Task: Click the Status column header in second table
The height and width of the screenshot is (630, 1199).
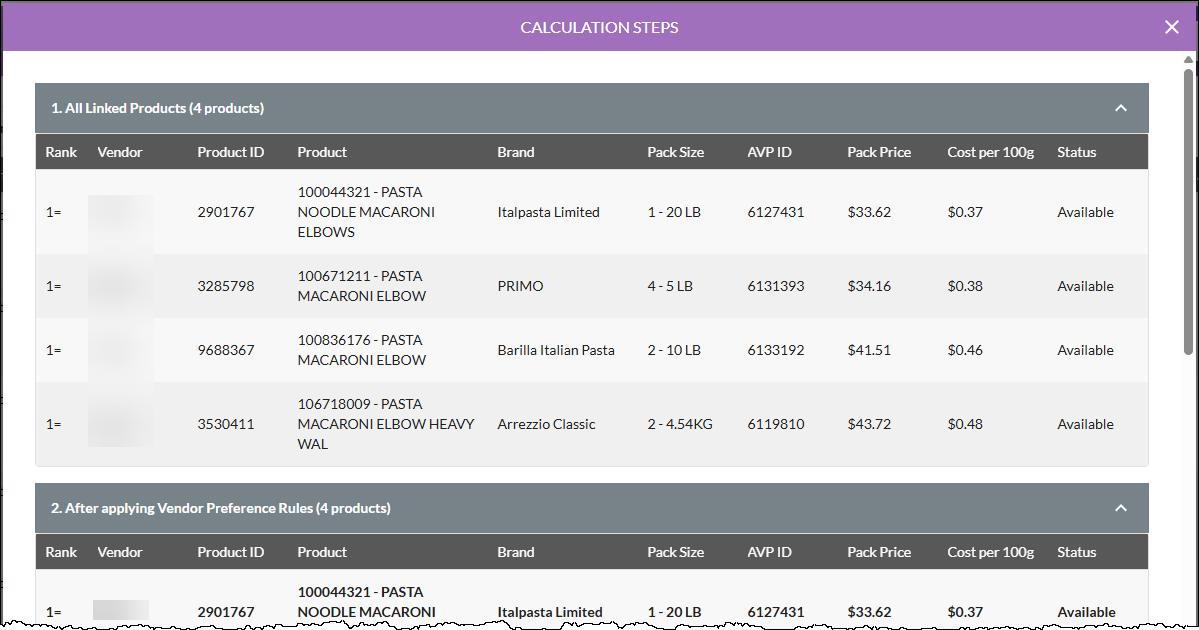Action: click(x=1077, y=552)
